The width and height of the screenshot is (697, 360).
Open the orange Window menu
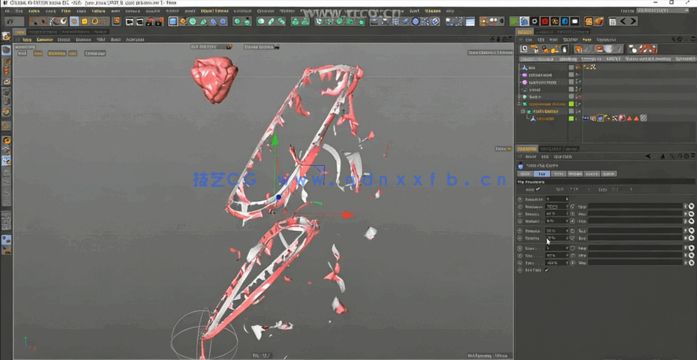pyautogui.click(x=433, y=11)
